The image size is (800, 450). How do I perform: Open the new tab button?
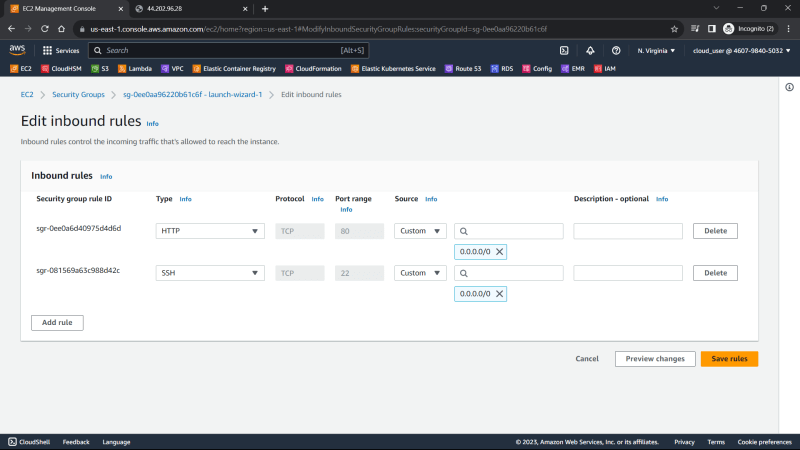coord(265,9)
